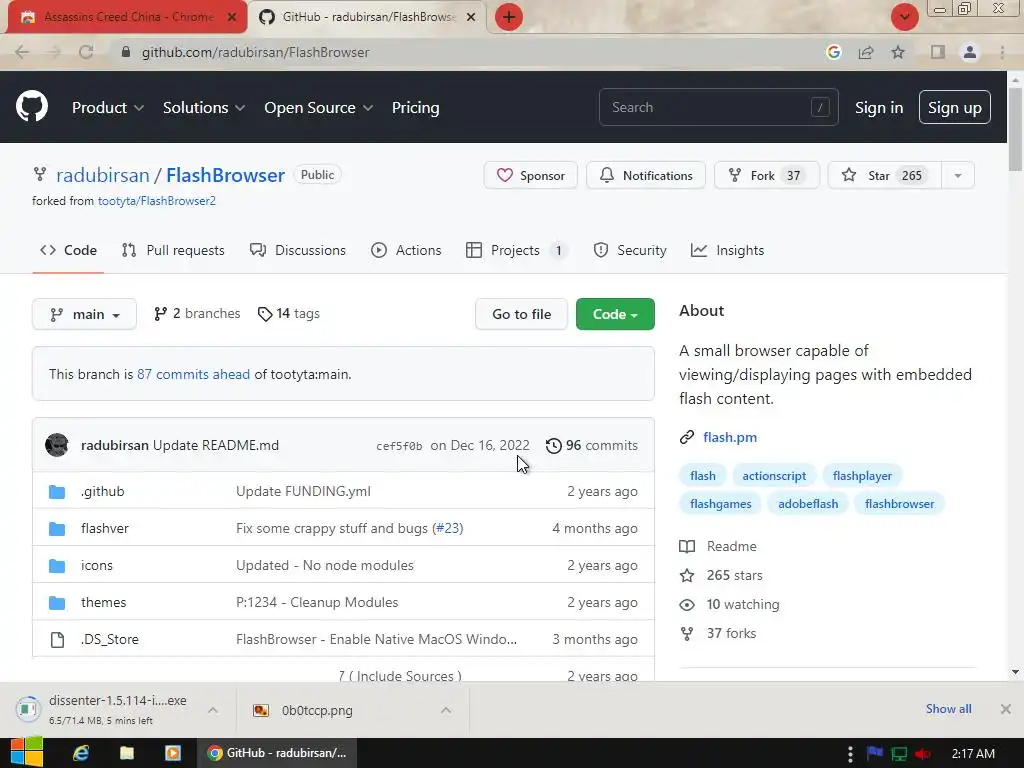Click the actionscript topic tag

click(x=774, y=476)
